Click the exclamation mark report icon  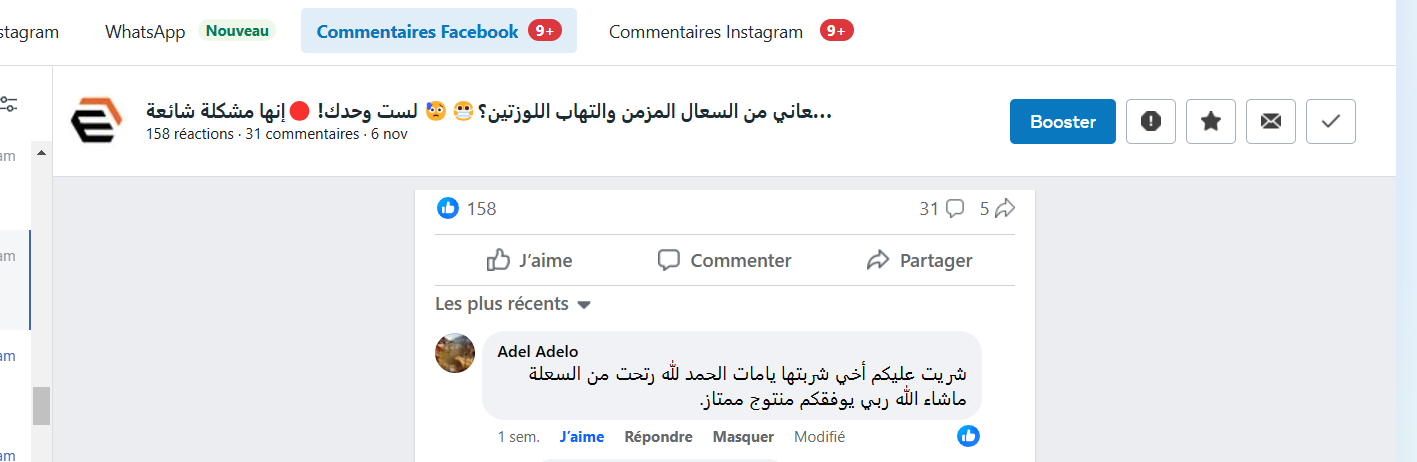(1151, 122)
